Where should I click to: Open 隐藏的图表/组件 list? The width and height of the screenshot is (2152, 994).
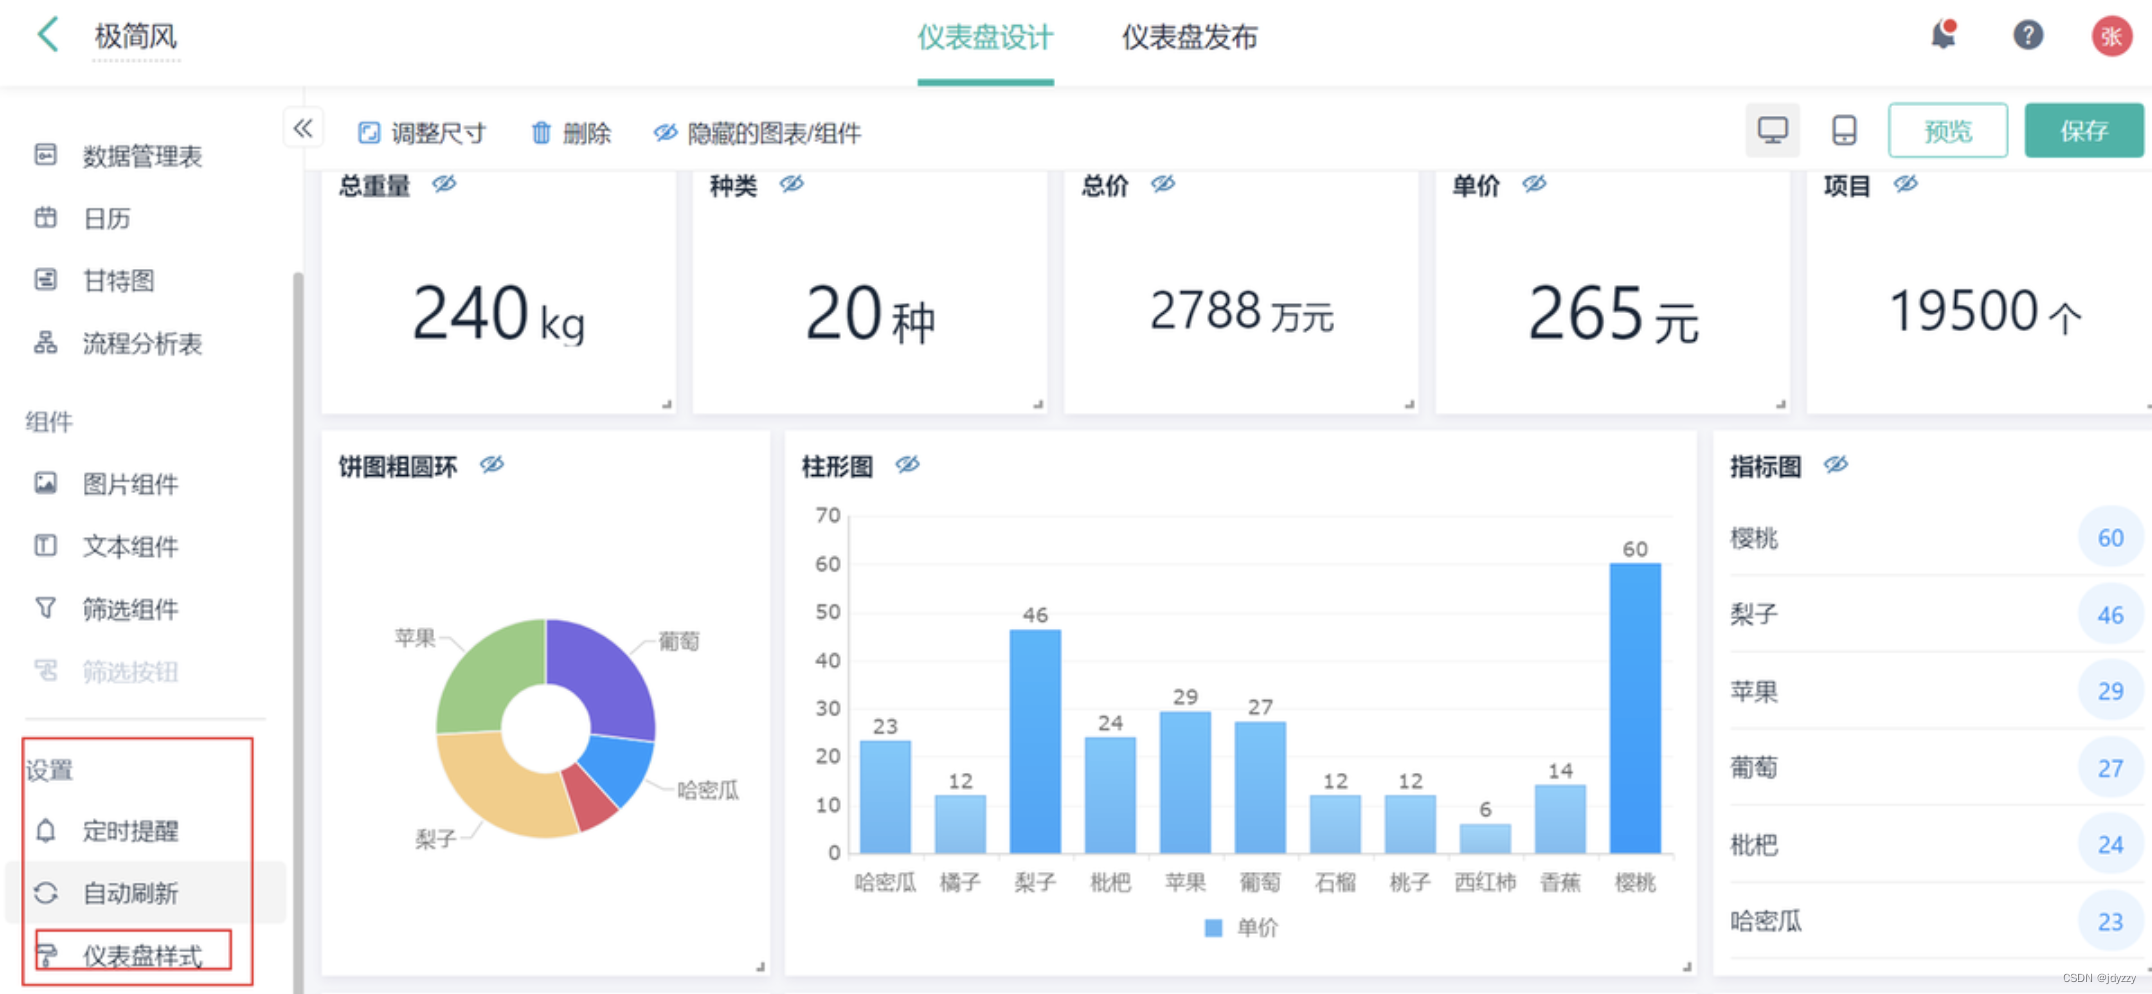[x=757, y=133]
